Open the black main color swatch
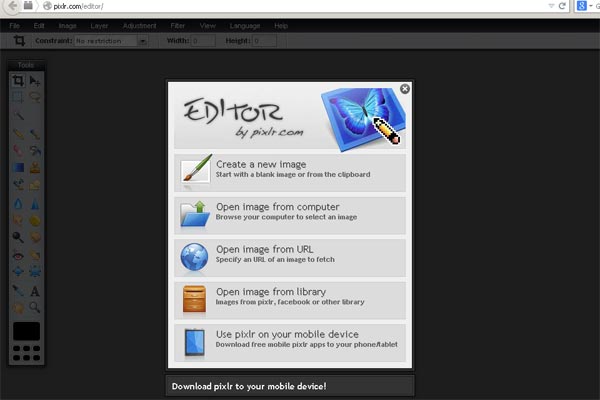The image size is (600, 400). 26,331
